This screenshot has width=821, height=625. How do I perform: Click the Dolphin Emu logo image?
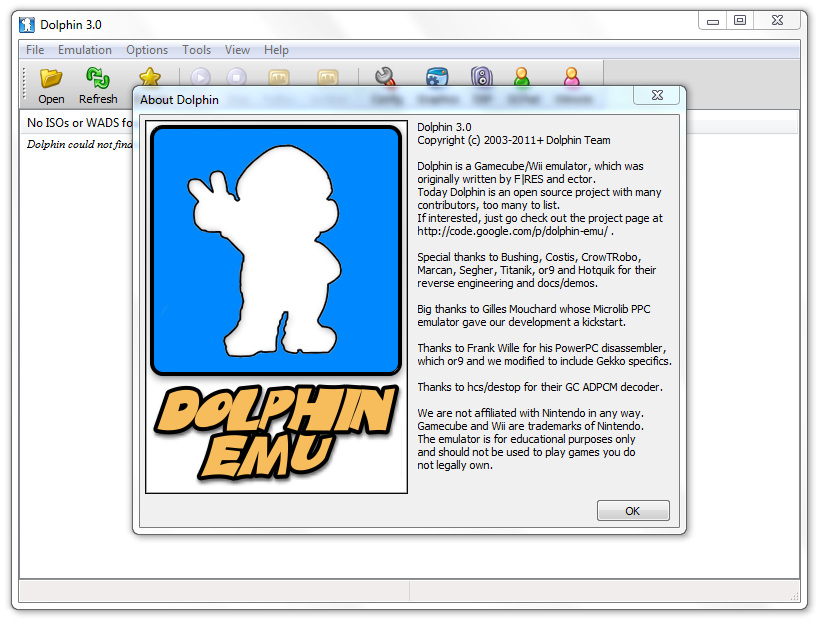coord(276,308)
